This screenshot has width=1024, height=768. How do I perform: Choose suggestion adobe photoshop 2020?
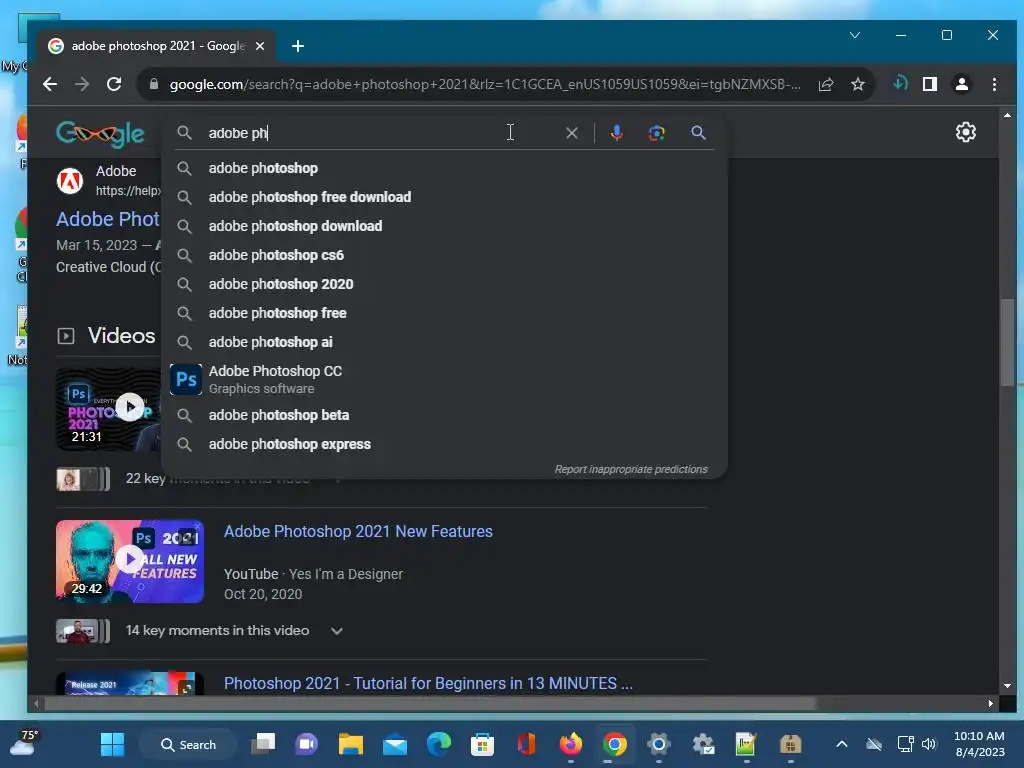[x=444, y=285]
